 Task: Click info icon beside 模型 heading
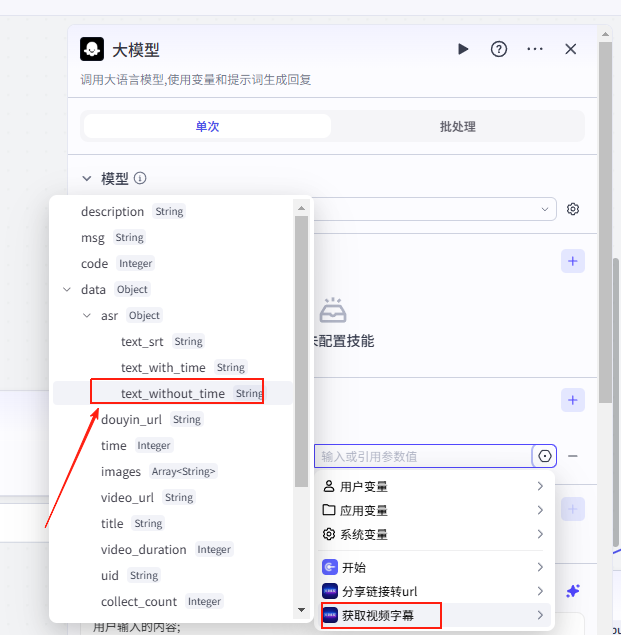140,179
